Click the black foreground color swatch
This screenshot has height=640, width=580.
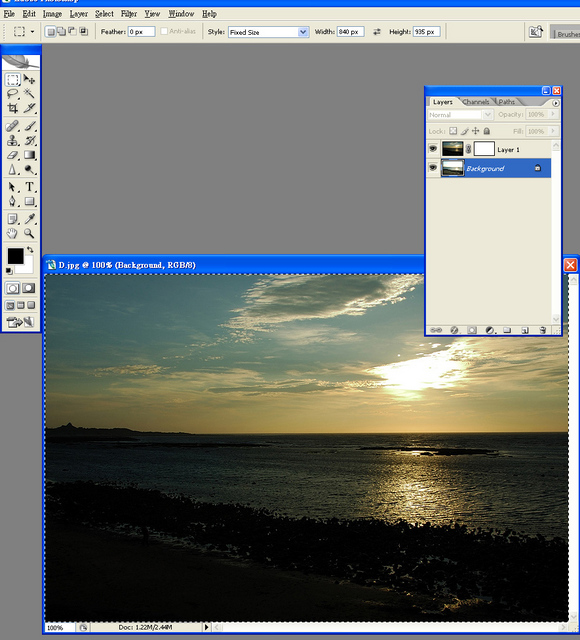[x=15, y=256]
